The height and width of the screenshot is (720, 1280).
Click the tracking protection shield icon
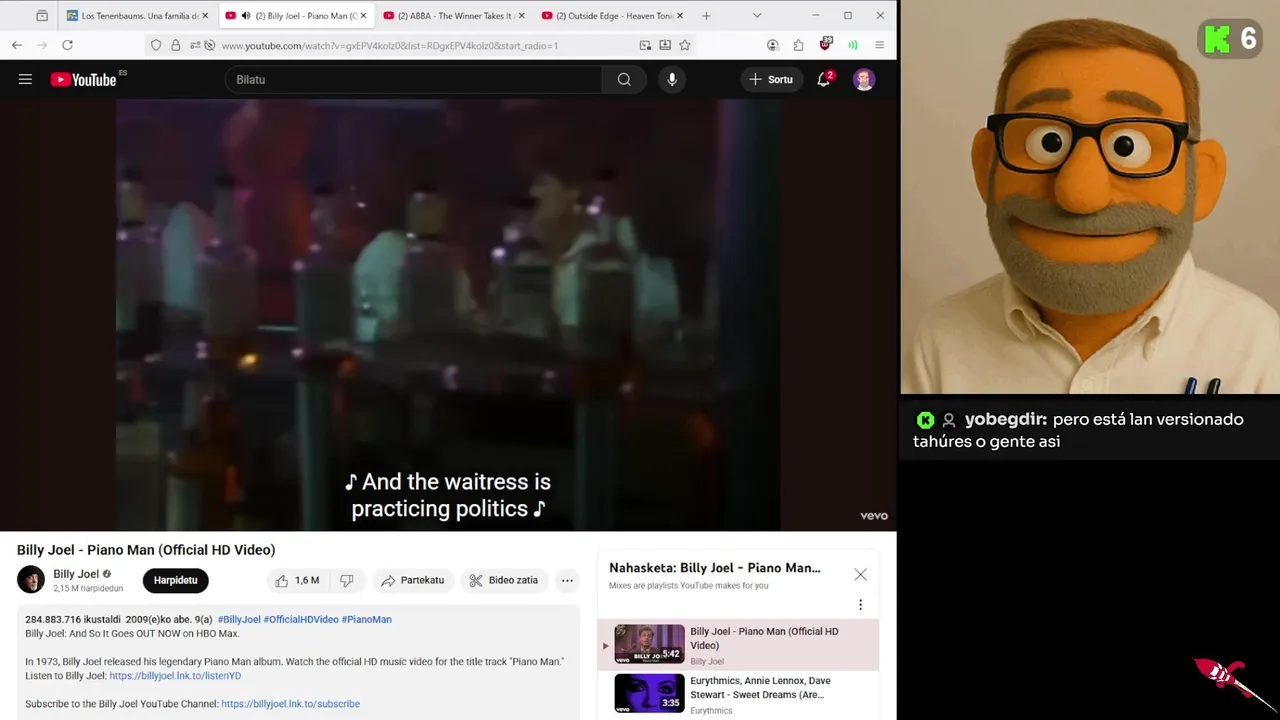point(156,45)
